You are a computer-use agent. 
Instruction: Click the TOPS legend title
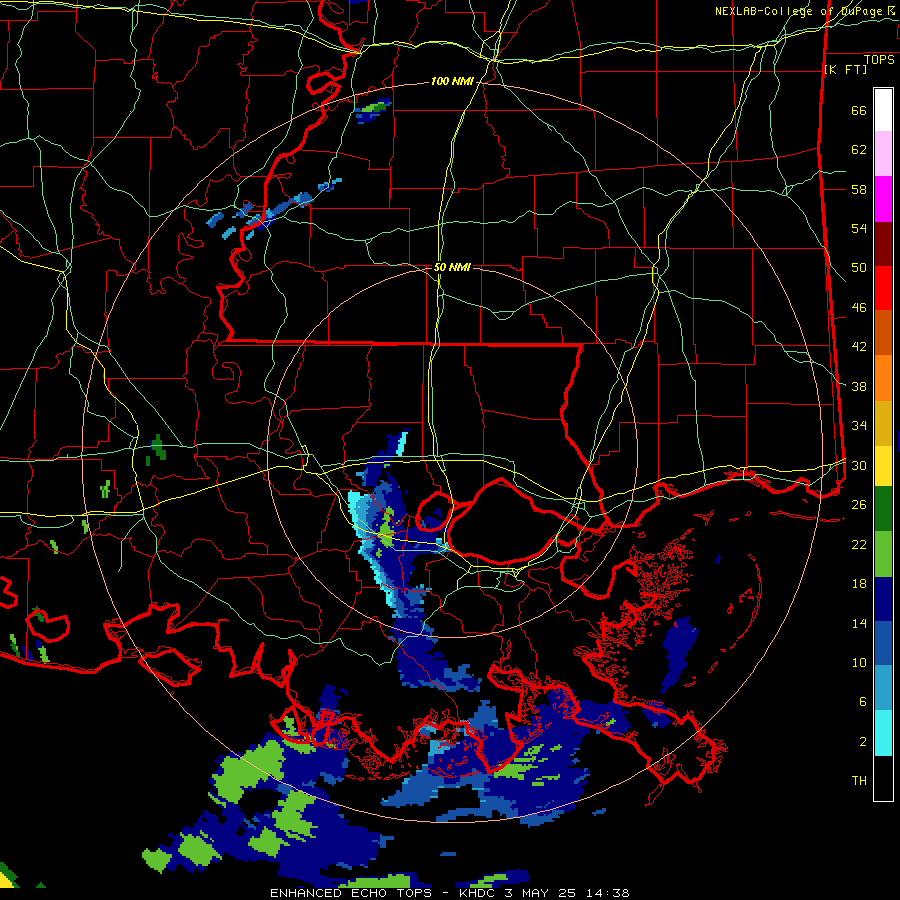(x=879, y=60)
